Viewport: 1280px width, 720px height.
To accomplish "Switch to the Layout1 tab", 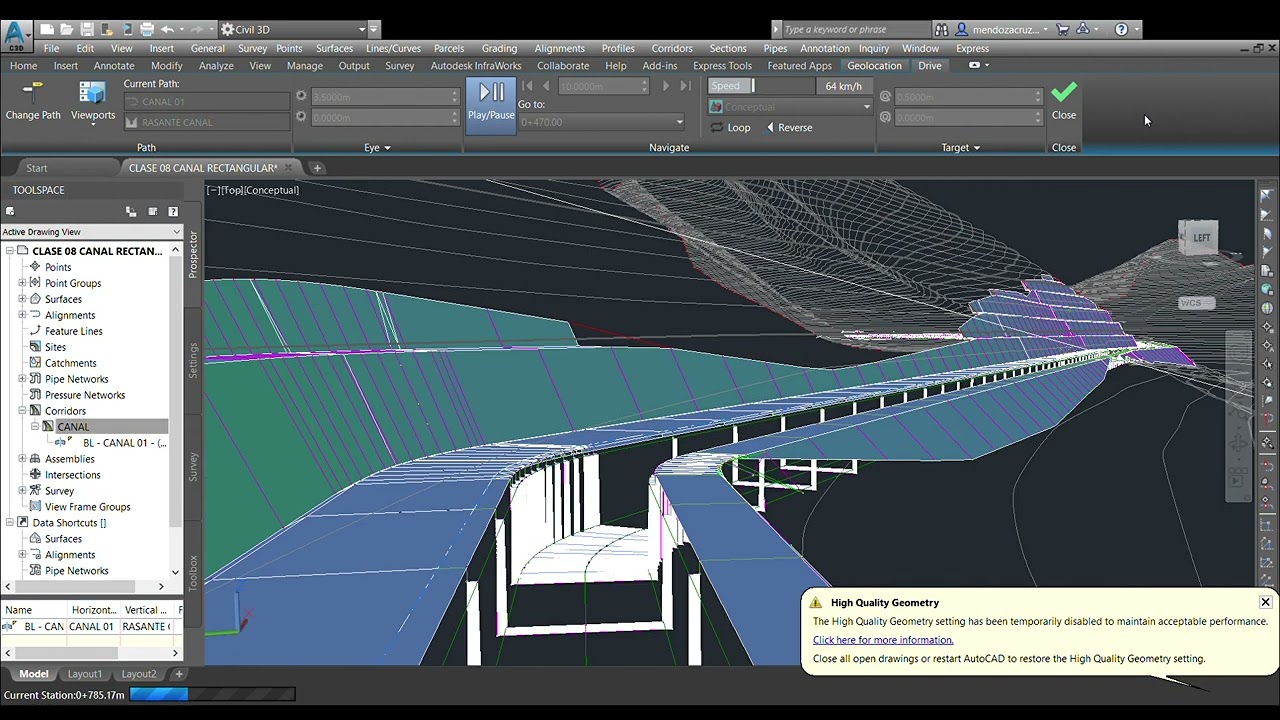I will point(84,674).
